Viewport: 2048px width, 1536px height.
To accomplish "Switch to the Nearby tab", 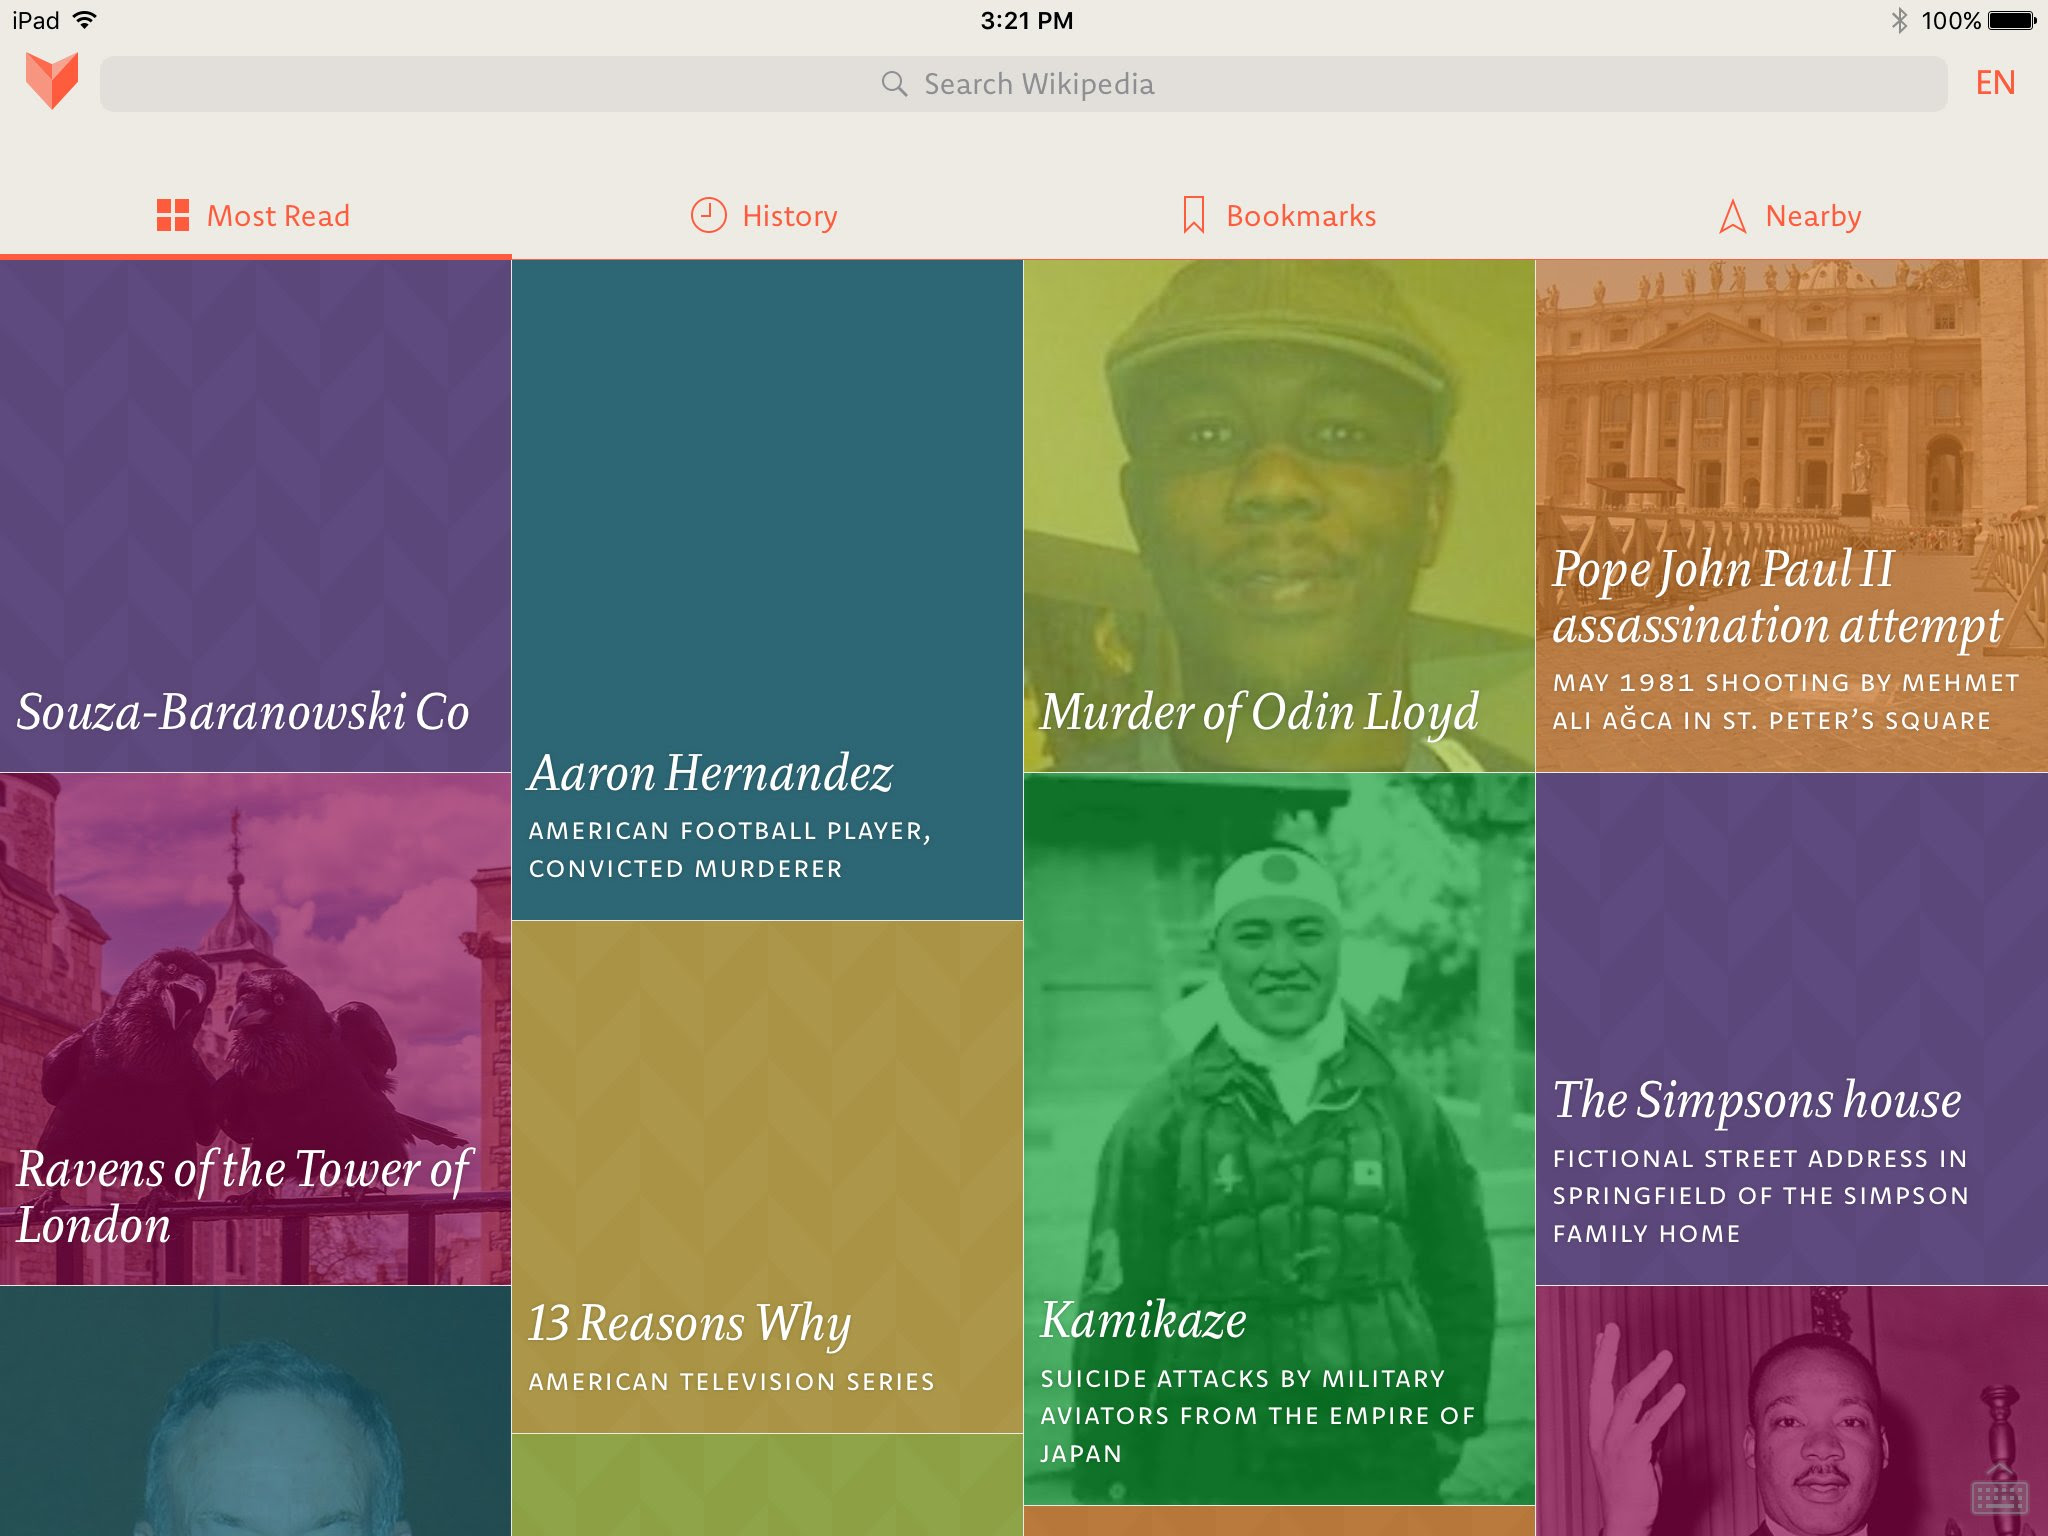I will point(1812,216).
